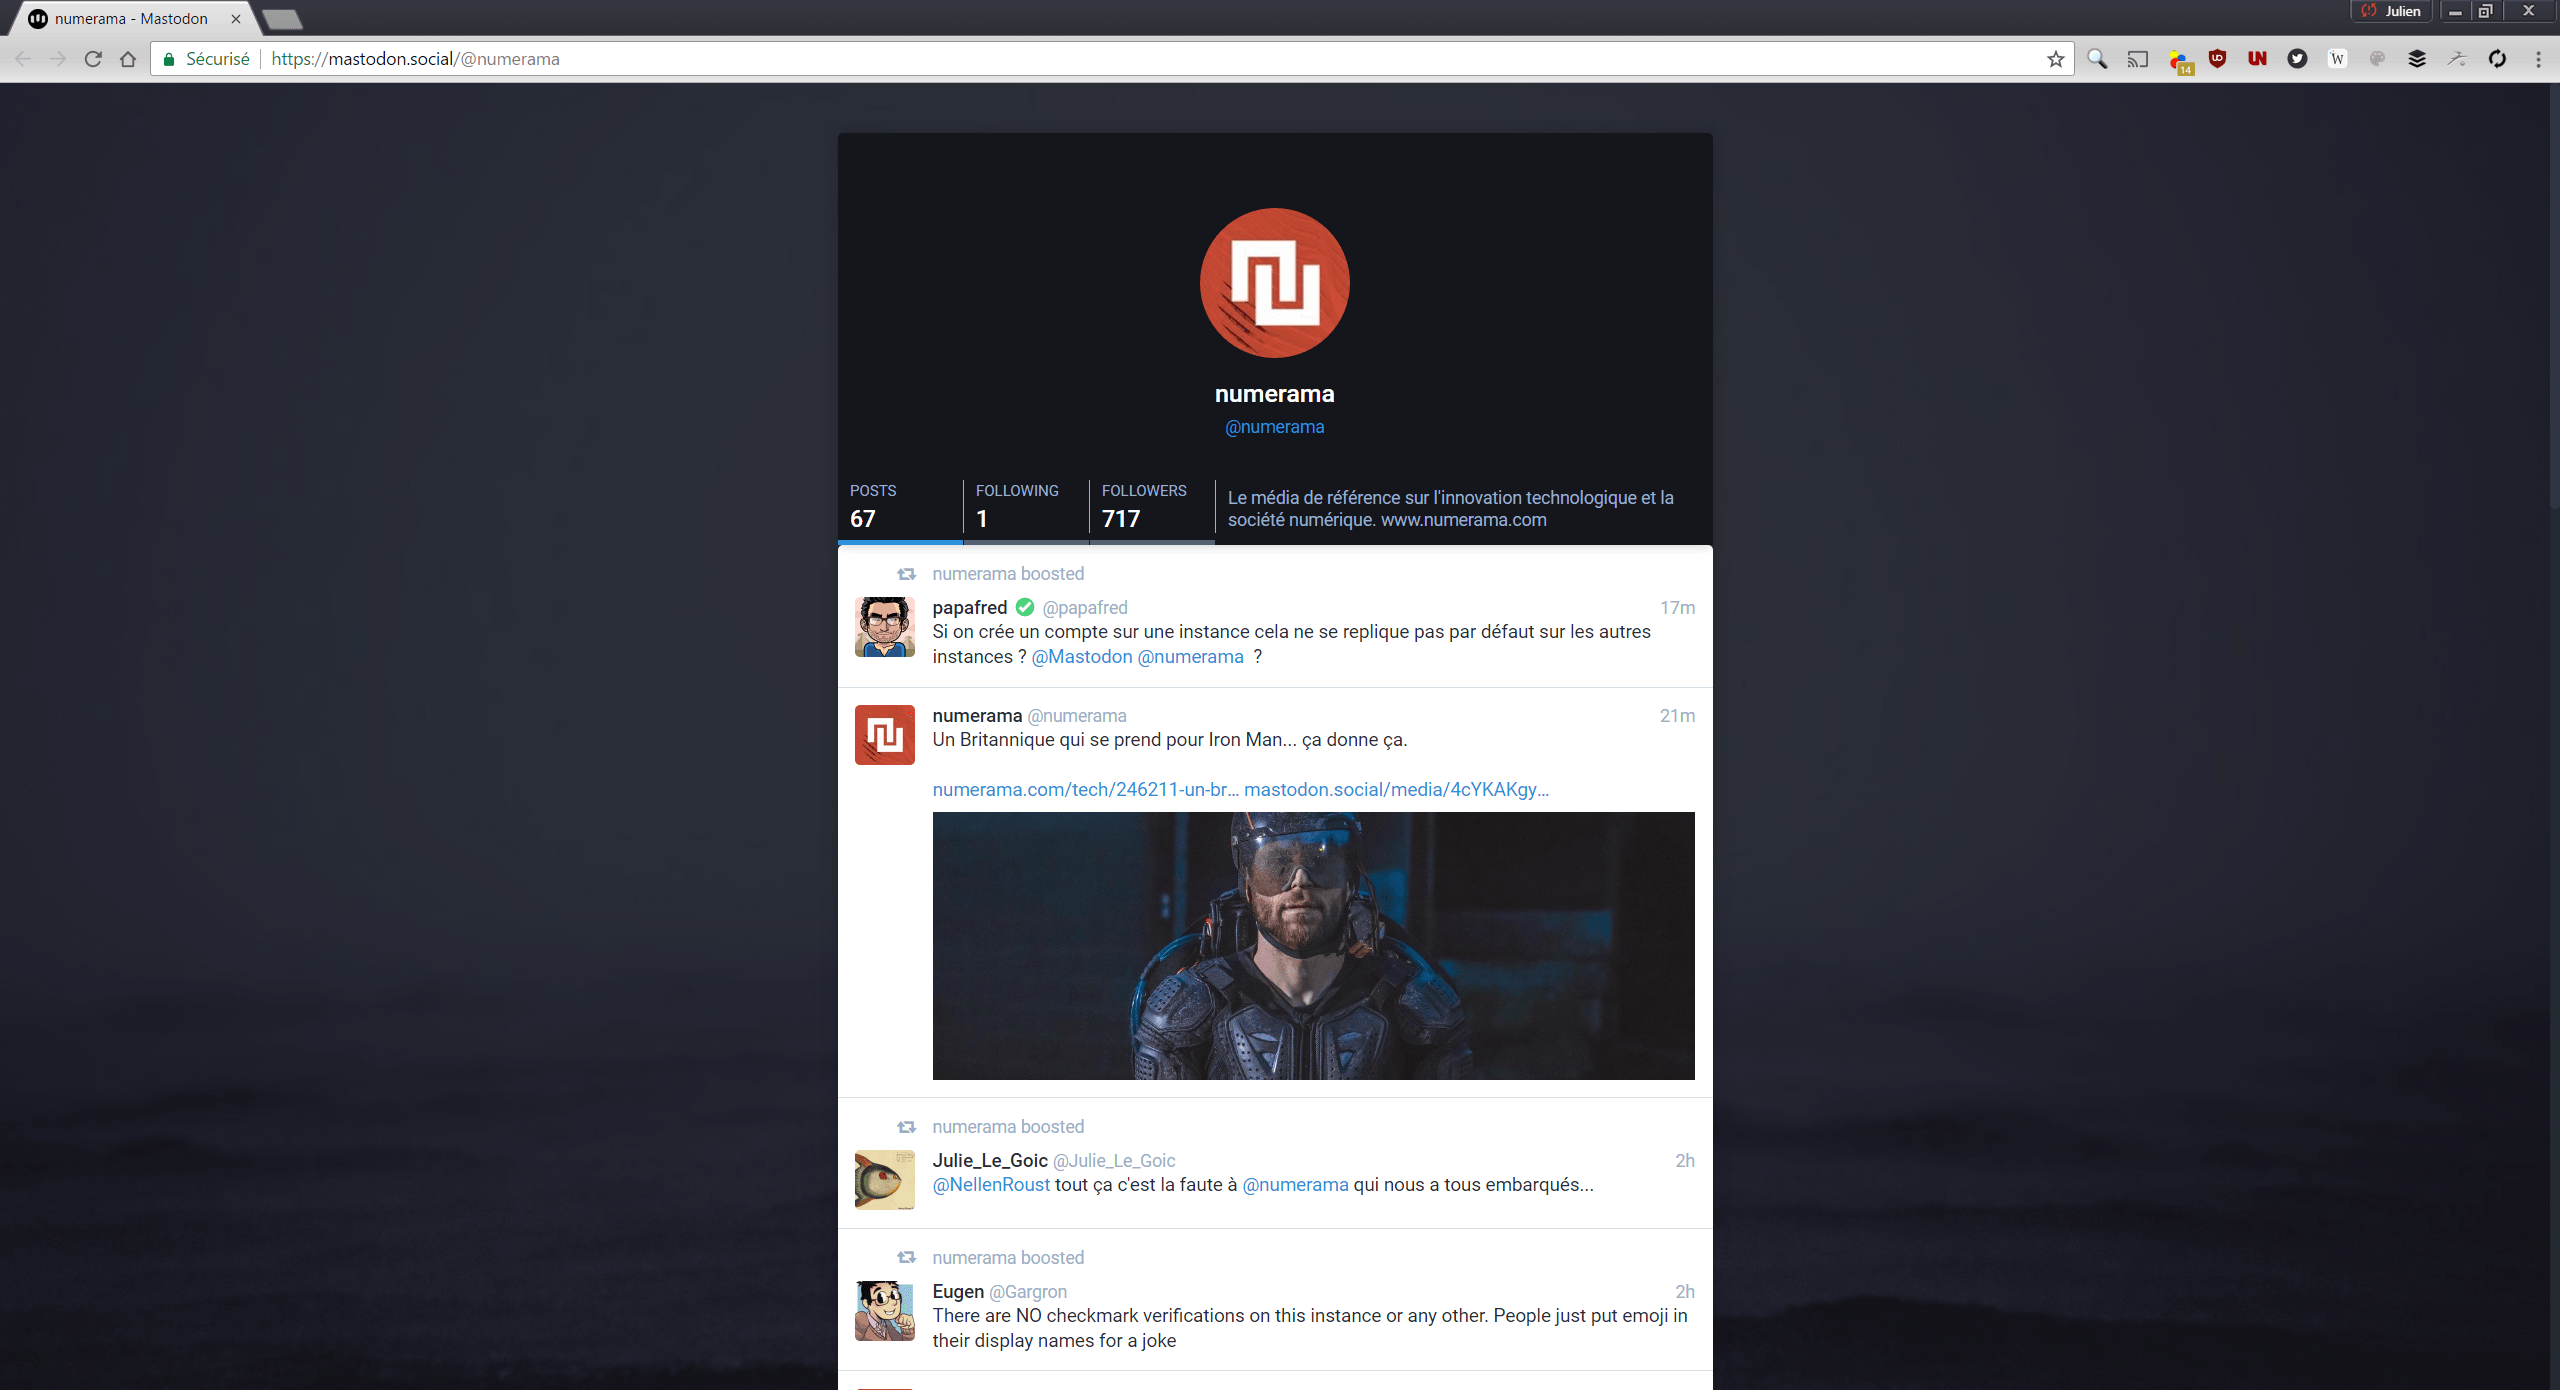Screen dimensions: 2560x1390
Task: Reload the Mastodon page
Action: click(x=93, y=59)
